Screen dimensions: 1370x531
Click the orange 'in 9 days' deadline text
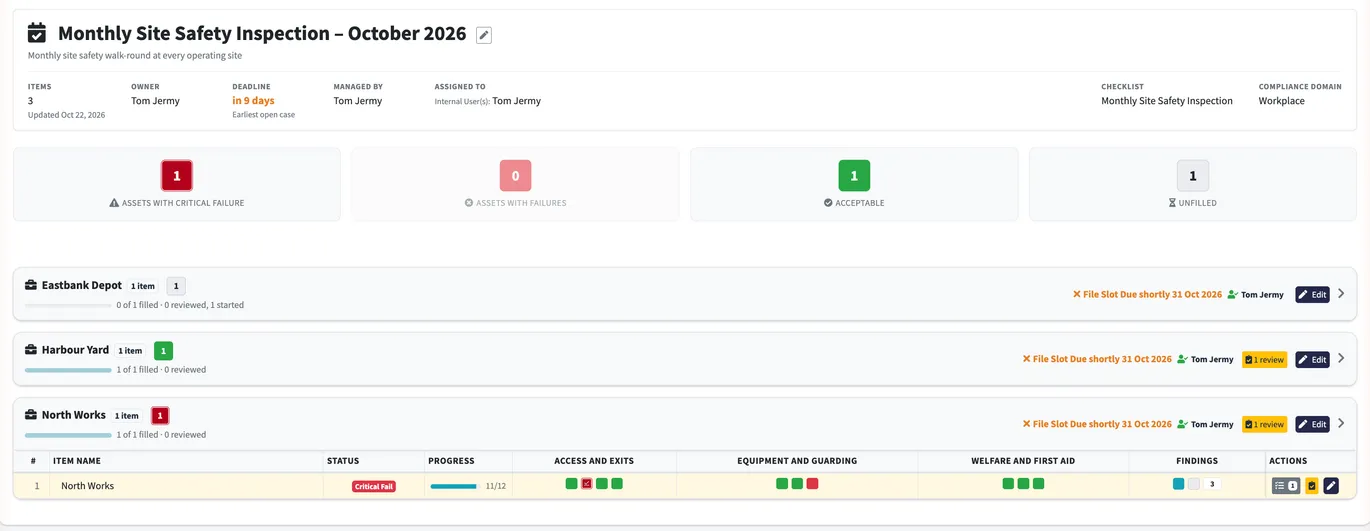point(253,101)
